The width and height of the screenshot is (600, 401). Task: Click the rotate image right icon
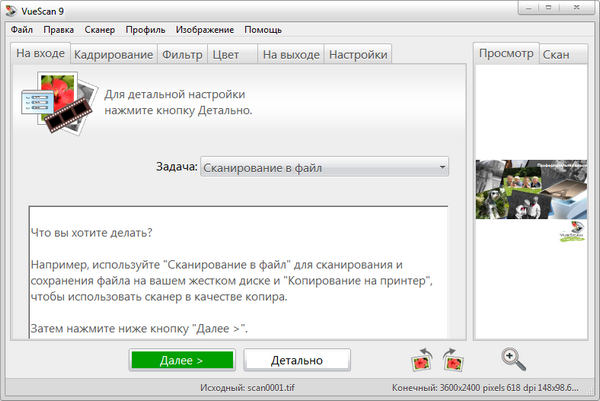tap(452, 360)
